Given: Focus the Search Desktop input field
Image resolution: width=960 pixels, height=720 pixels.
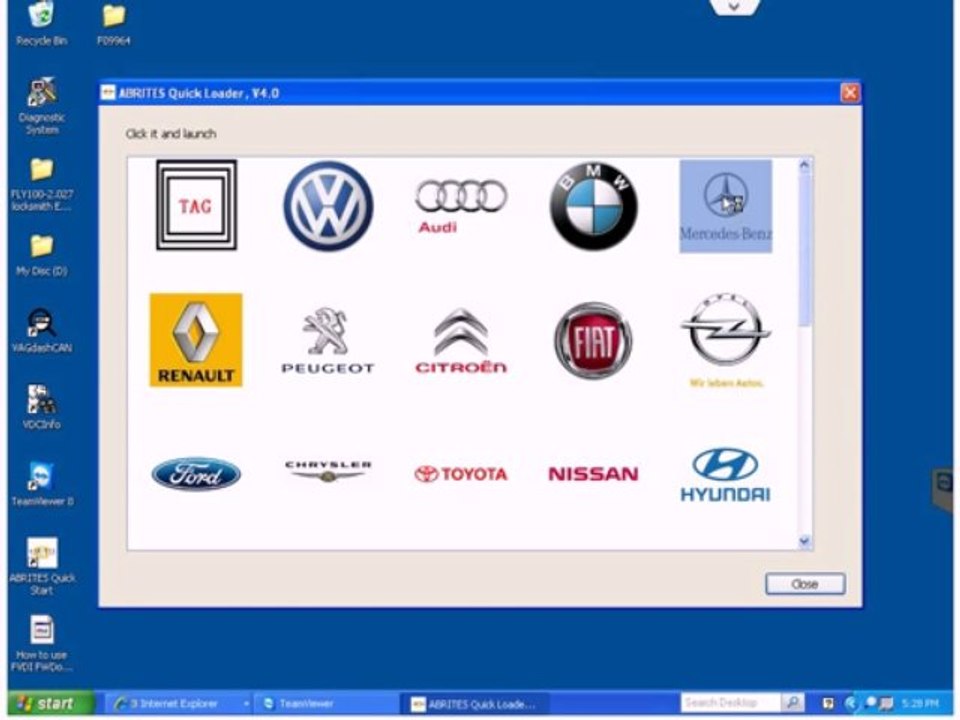Looking at the screenshot, I should (x=730, y=703).
